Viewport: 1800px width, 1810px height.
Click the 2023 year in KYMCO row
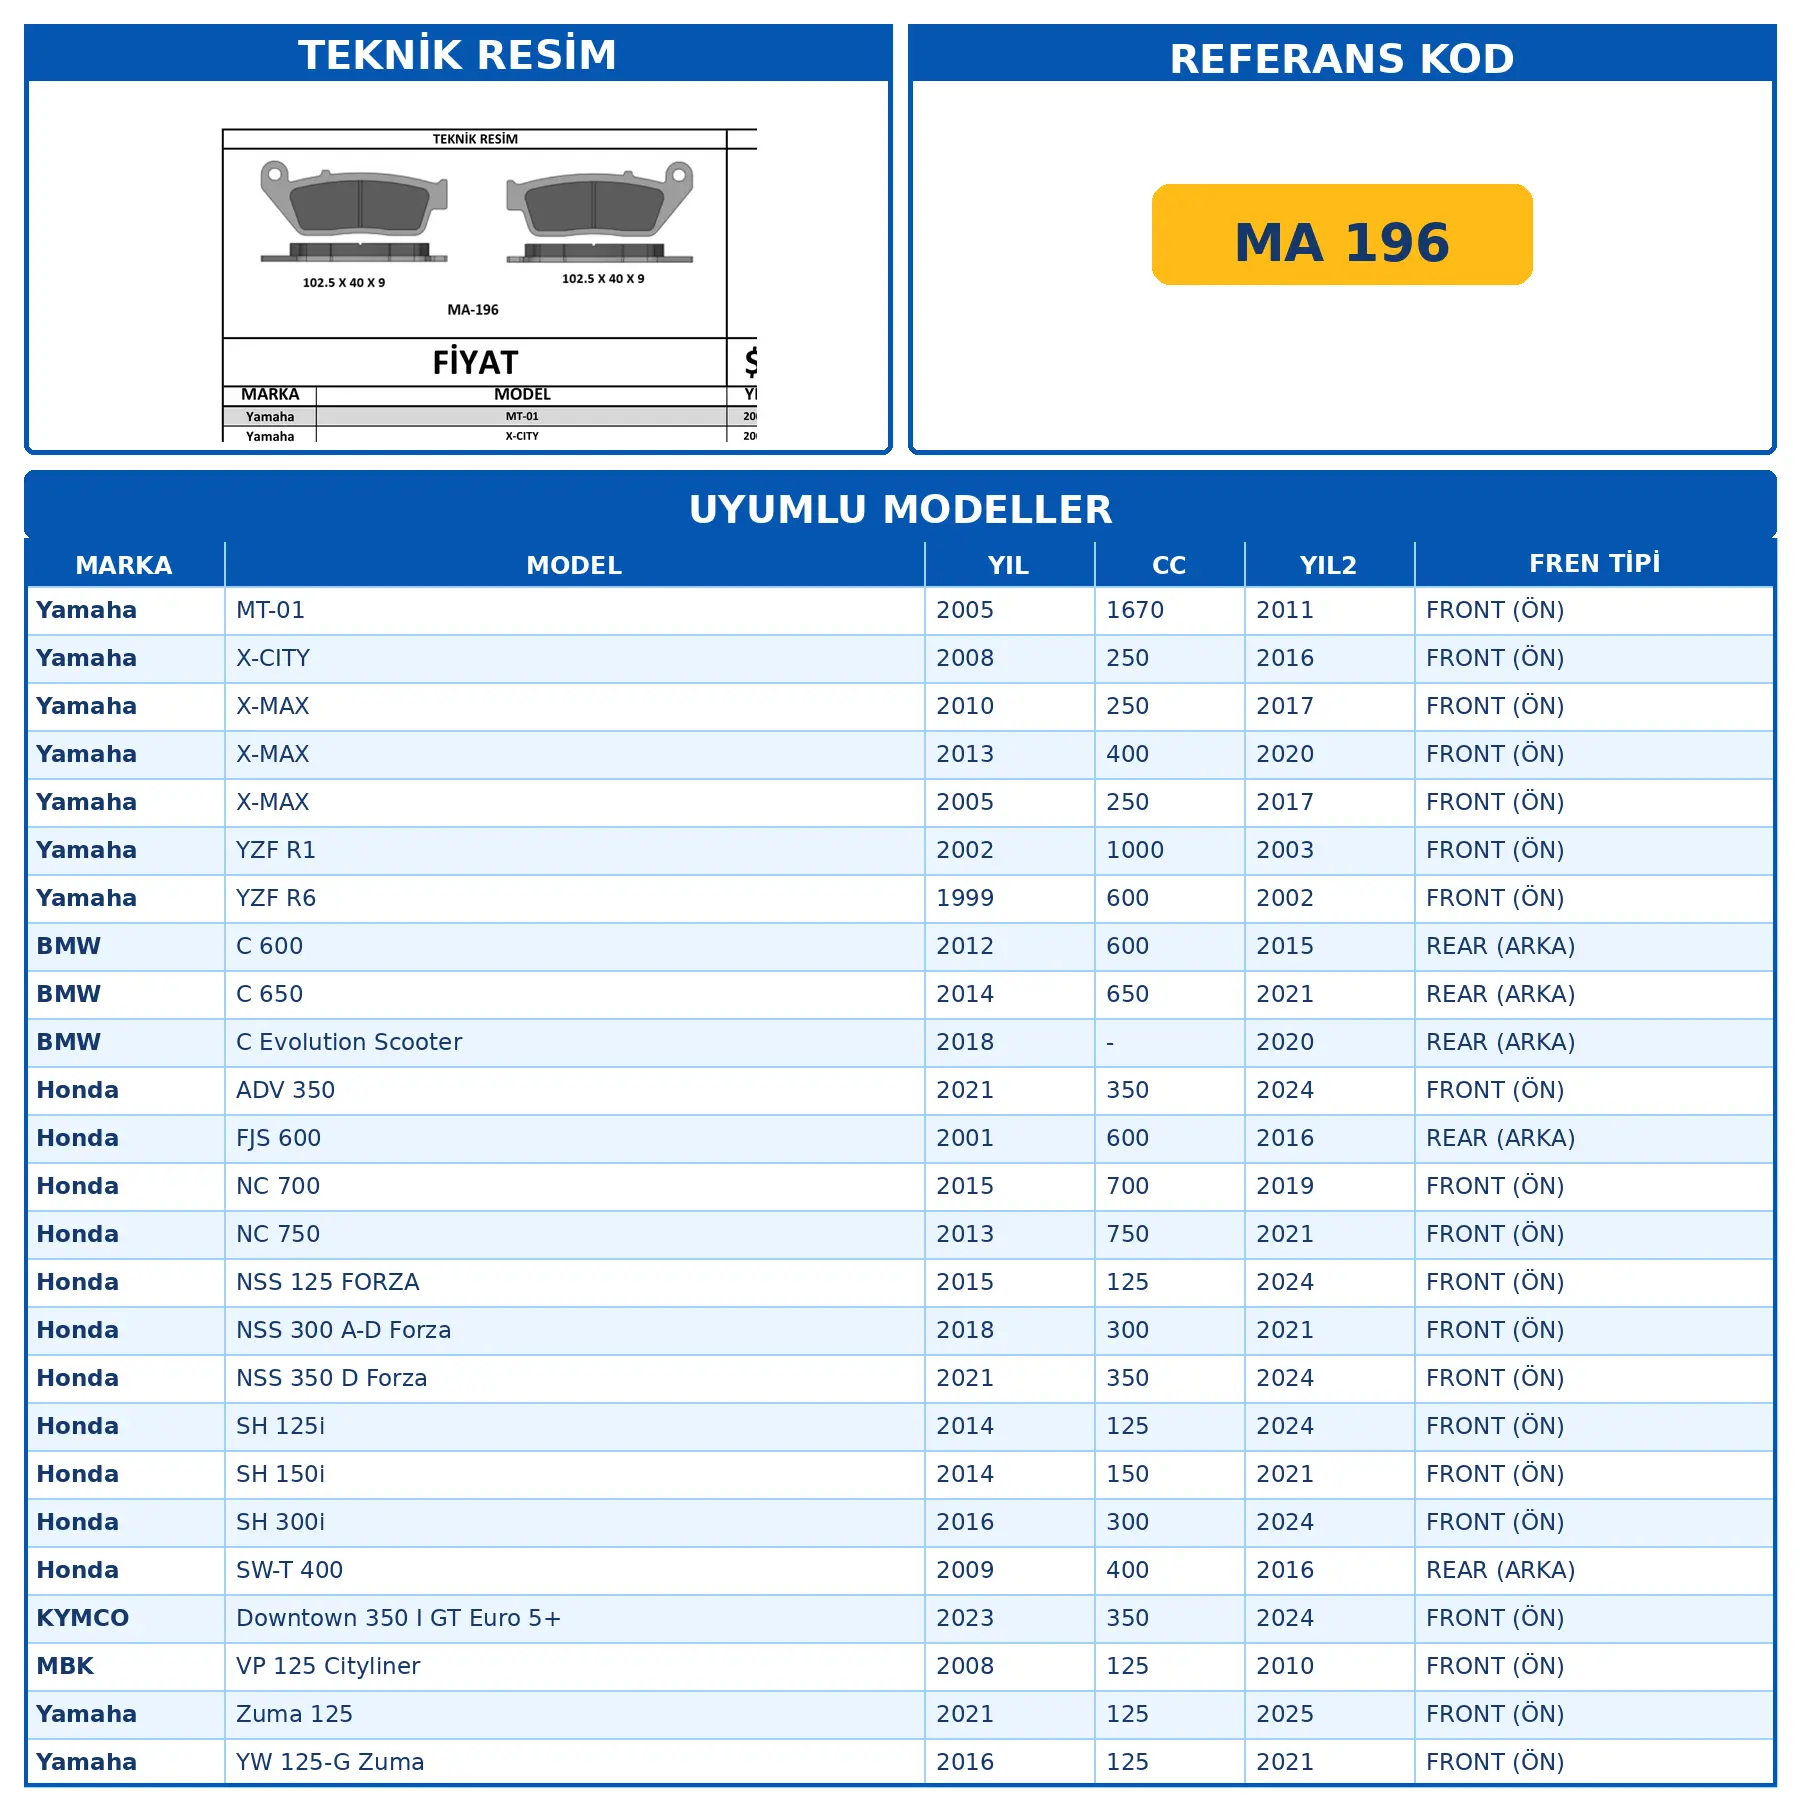(965, 1618)
